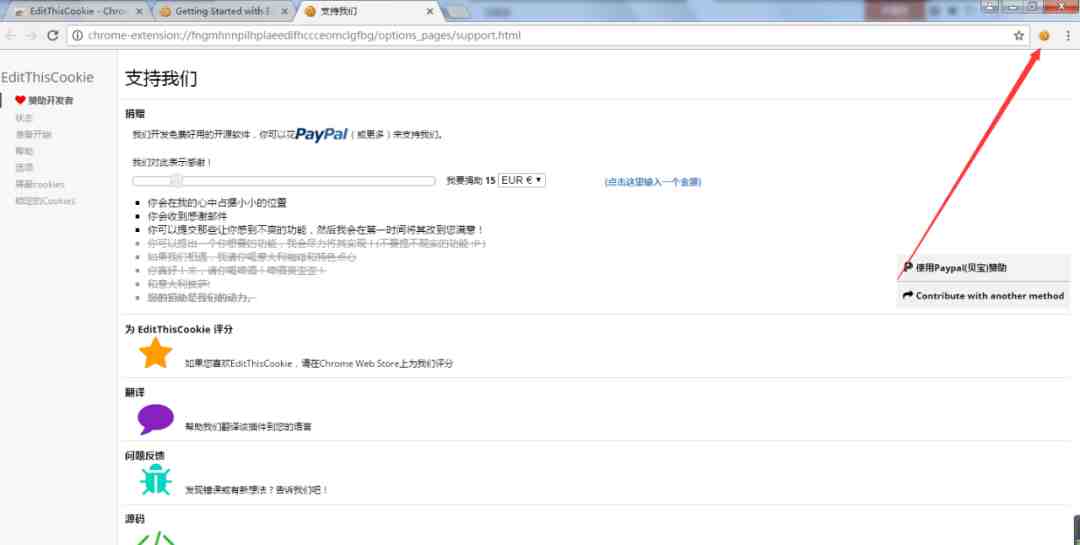Click the donation amount slider handle

(x=176, y=181)
